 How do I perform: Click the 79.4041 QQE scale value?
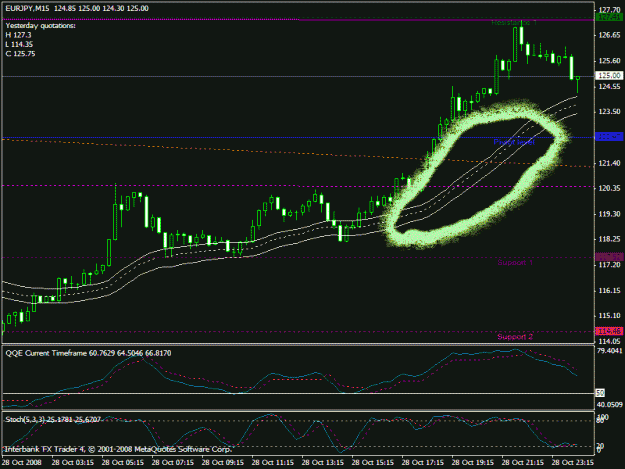[x=609, y=351]
